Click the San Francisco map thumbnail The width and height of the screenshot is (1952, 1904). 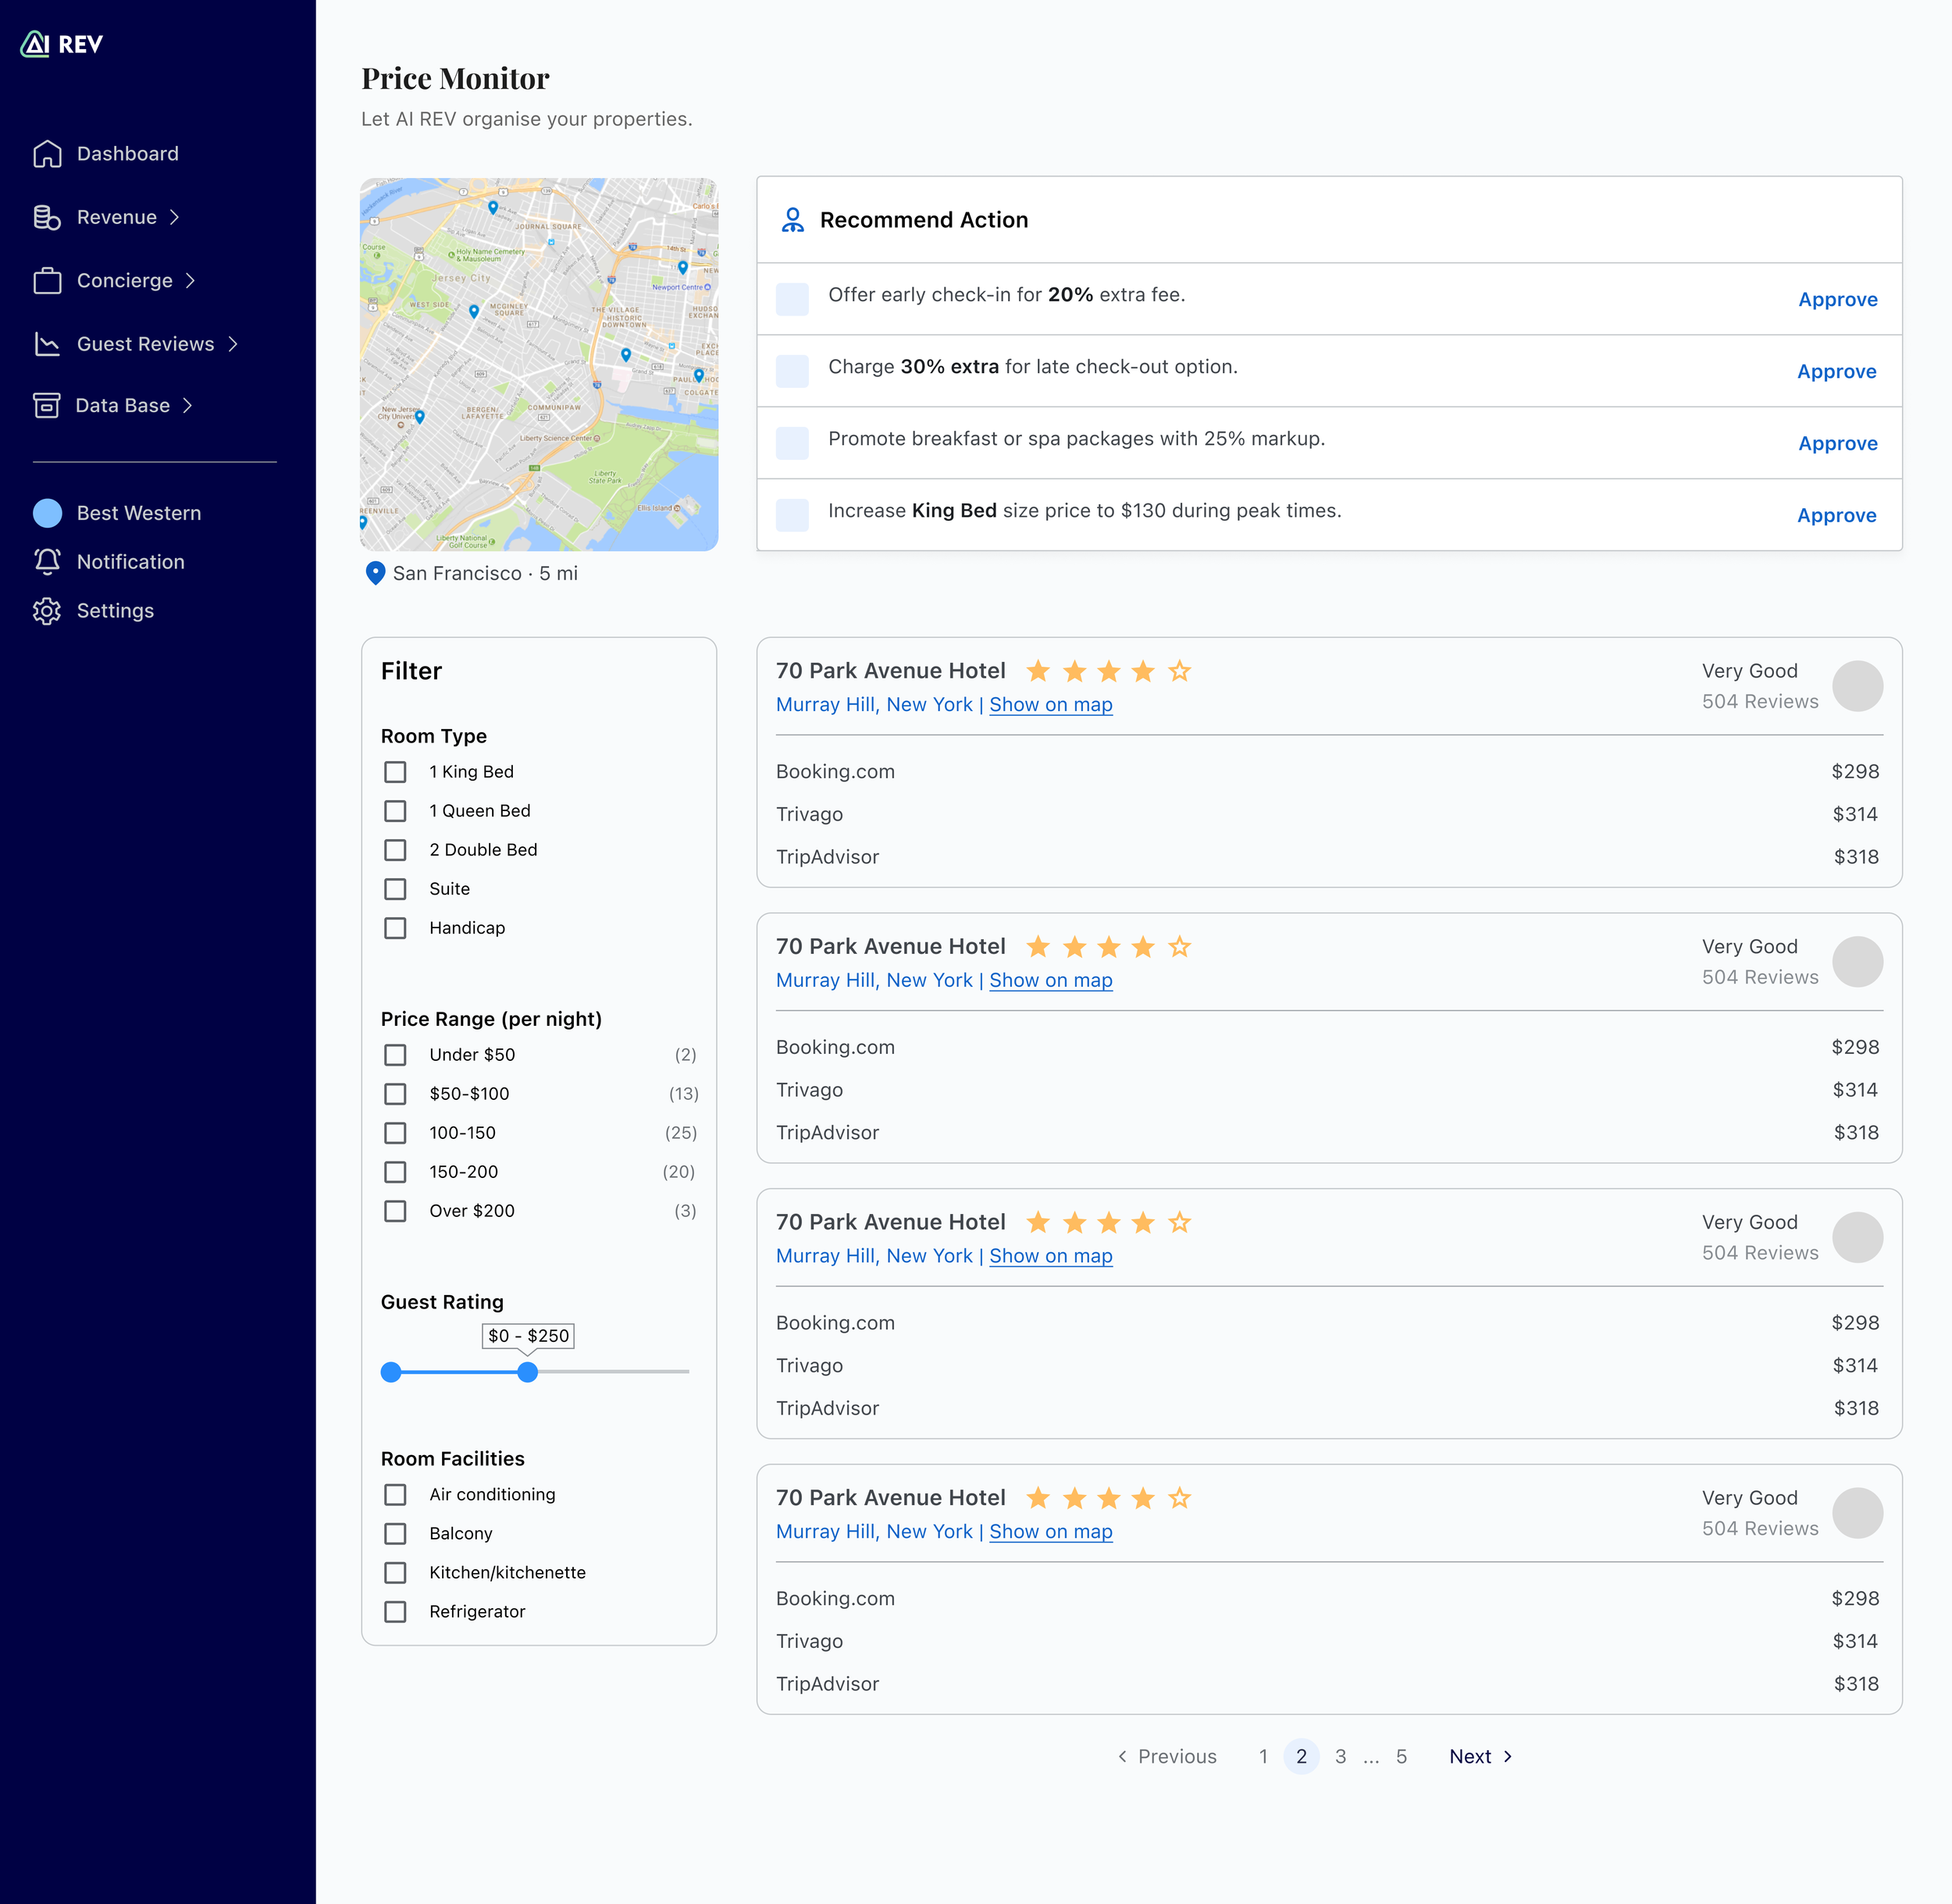click(539, 364)
